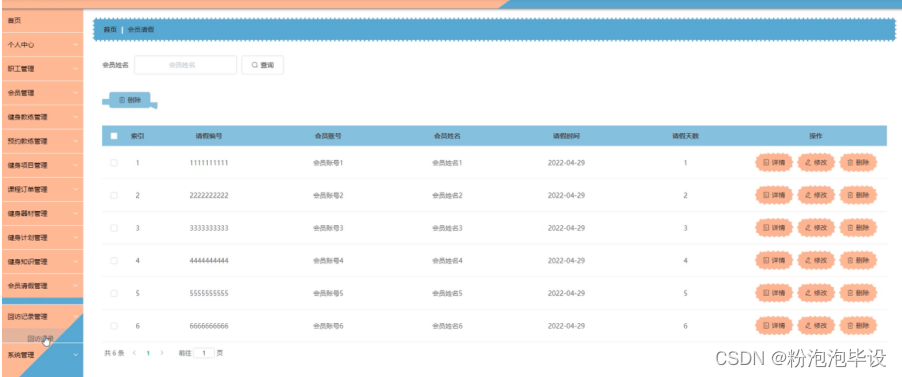902x377 pixels.
Task: Expand 个人中心 sidebar menu
Action: tap(43, 44)
